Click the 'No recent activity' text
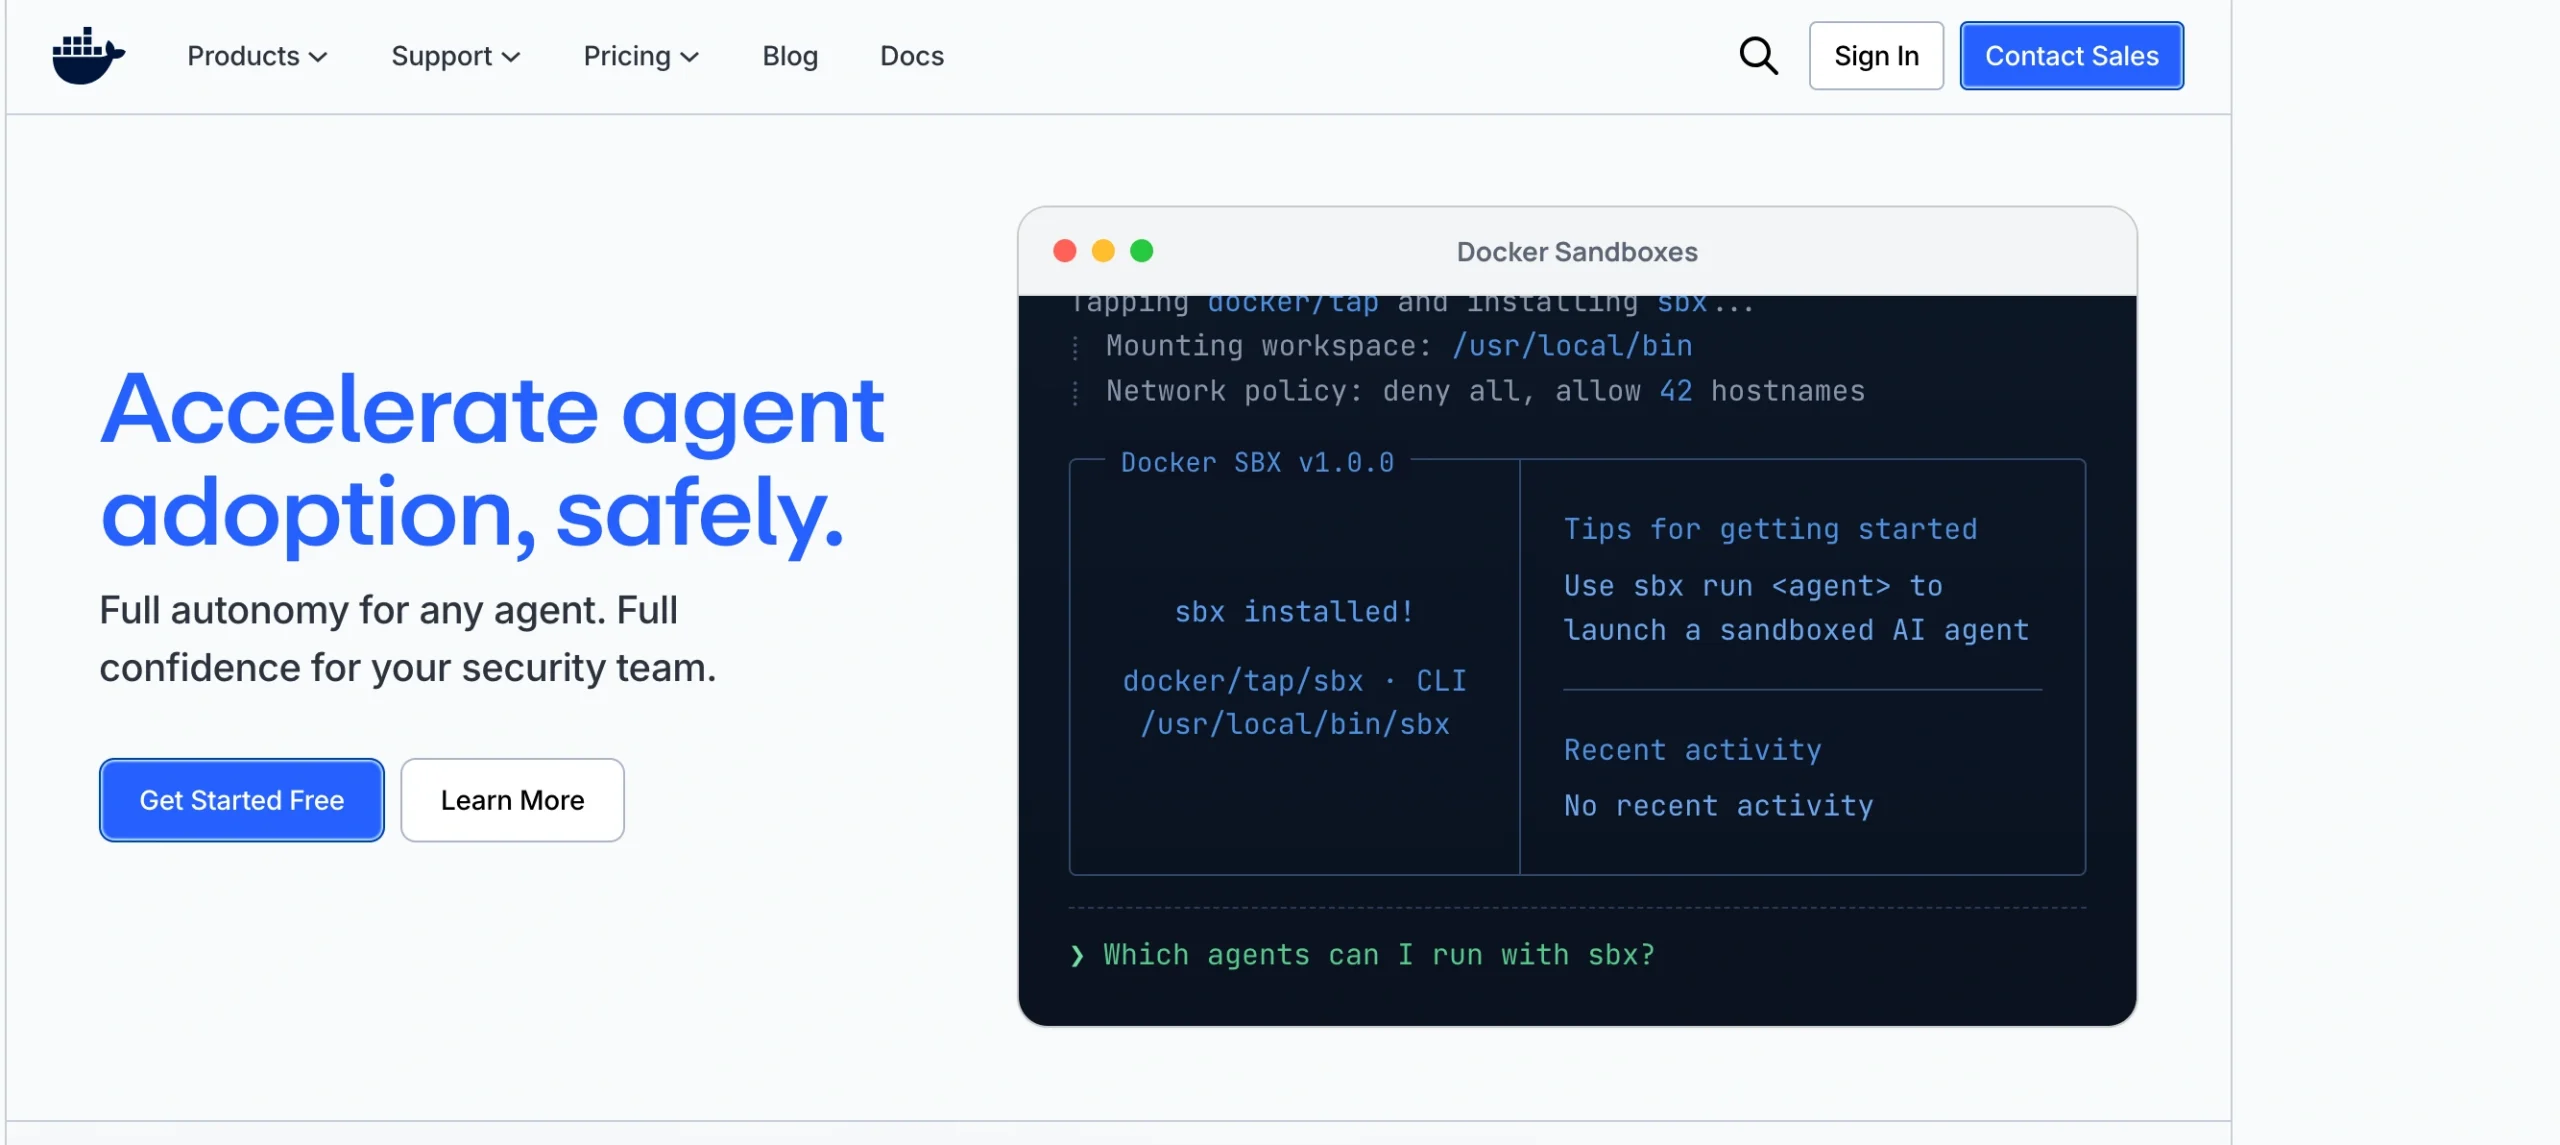 click(x=1719, y=806)
